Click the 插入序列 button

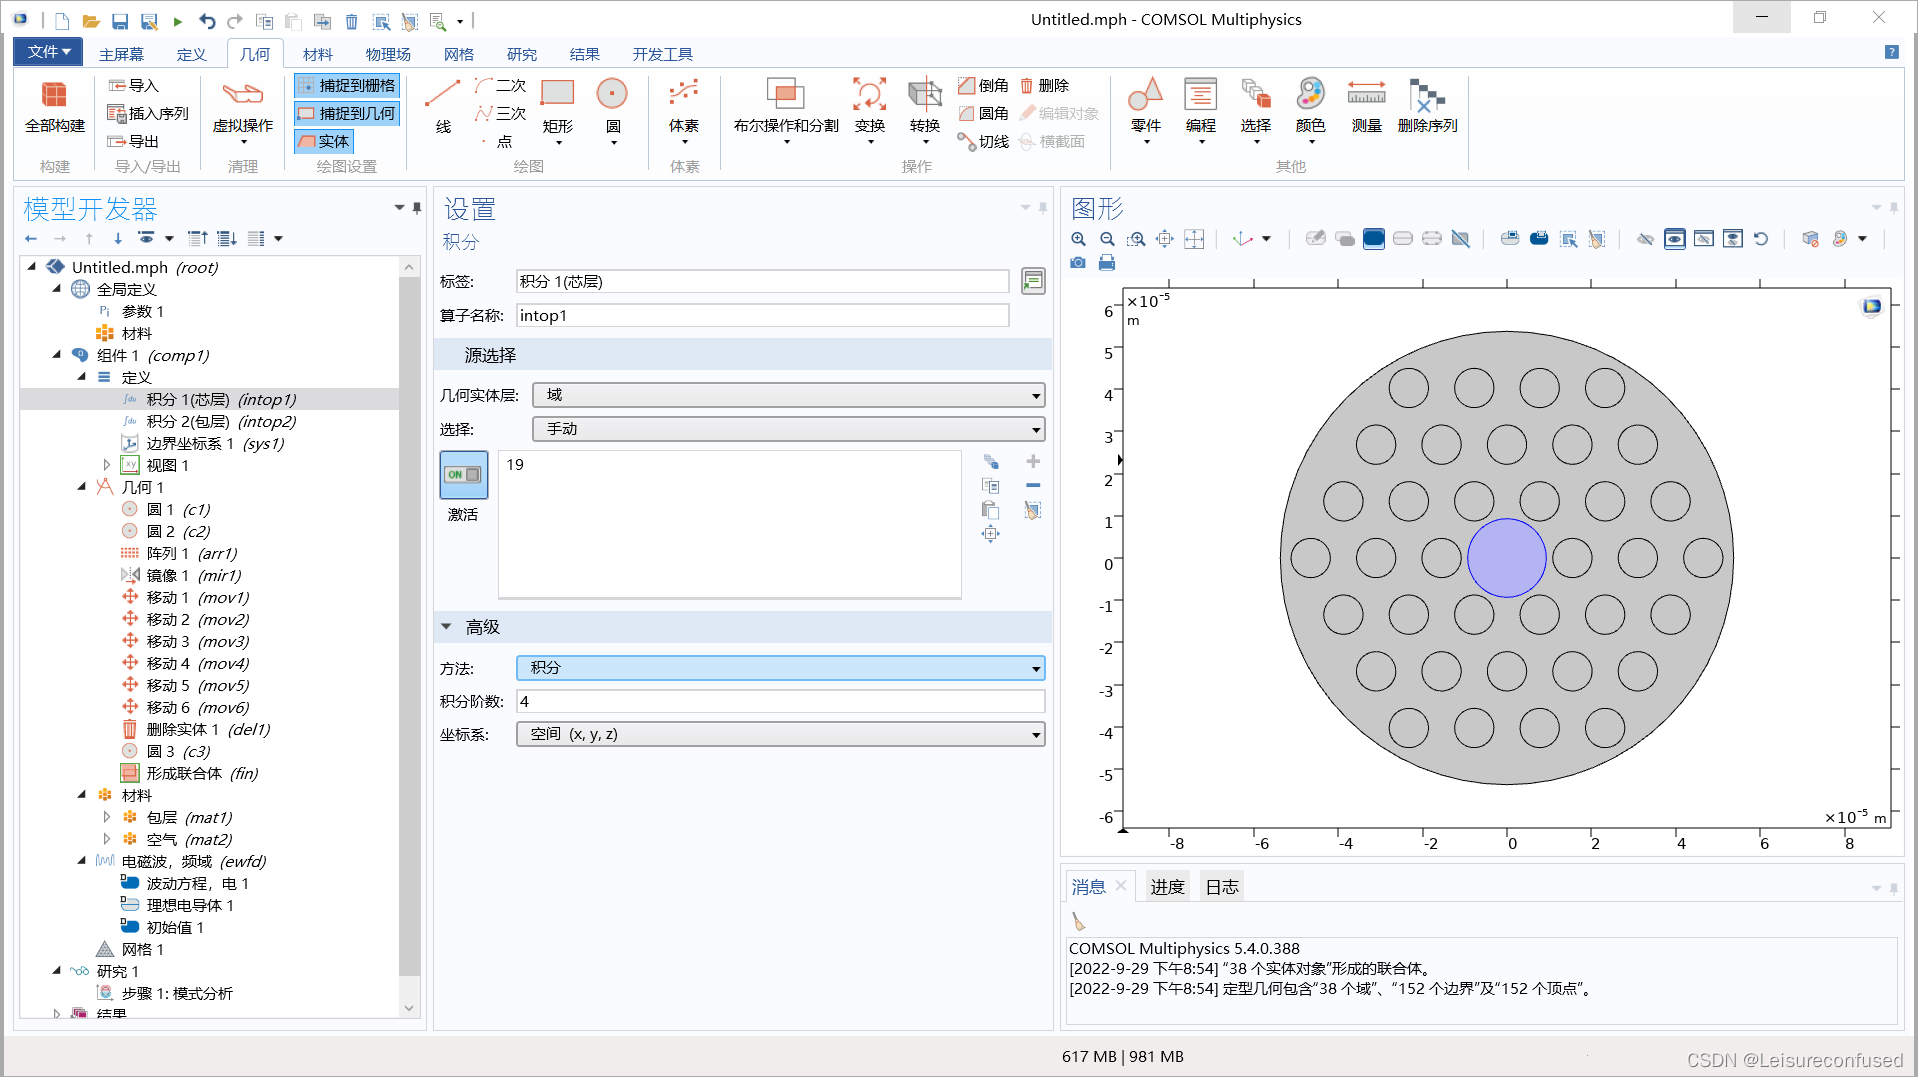point(148,114)
